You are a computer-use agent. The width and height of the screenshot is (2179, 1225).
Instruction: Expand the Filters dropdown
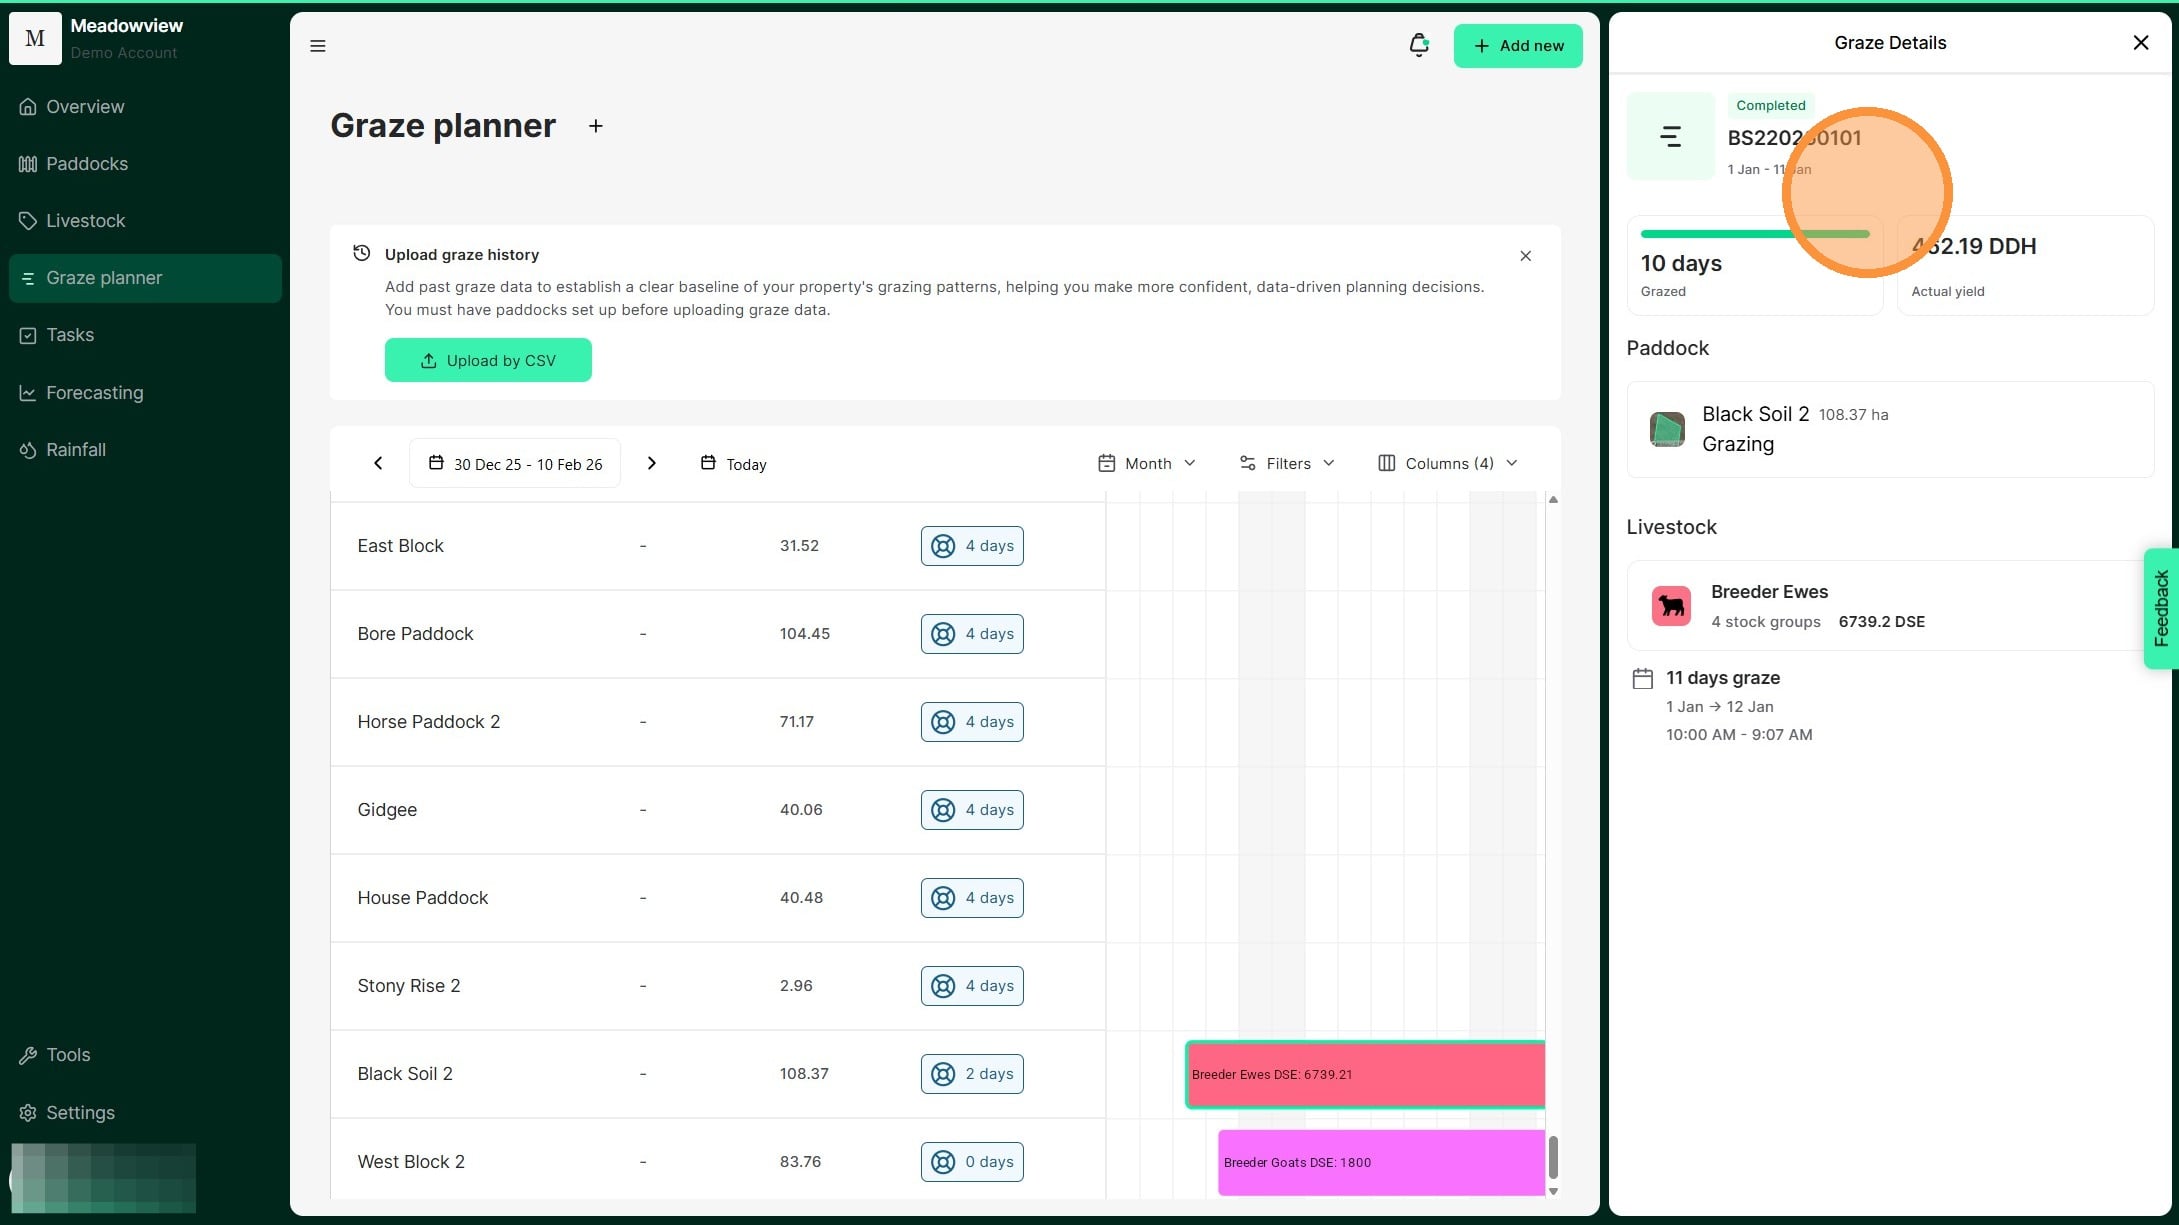(x=1287, y=463)
